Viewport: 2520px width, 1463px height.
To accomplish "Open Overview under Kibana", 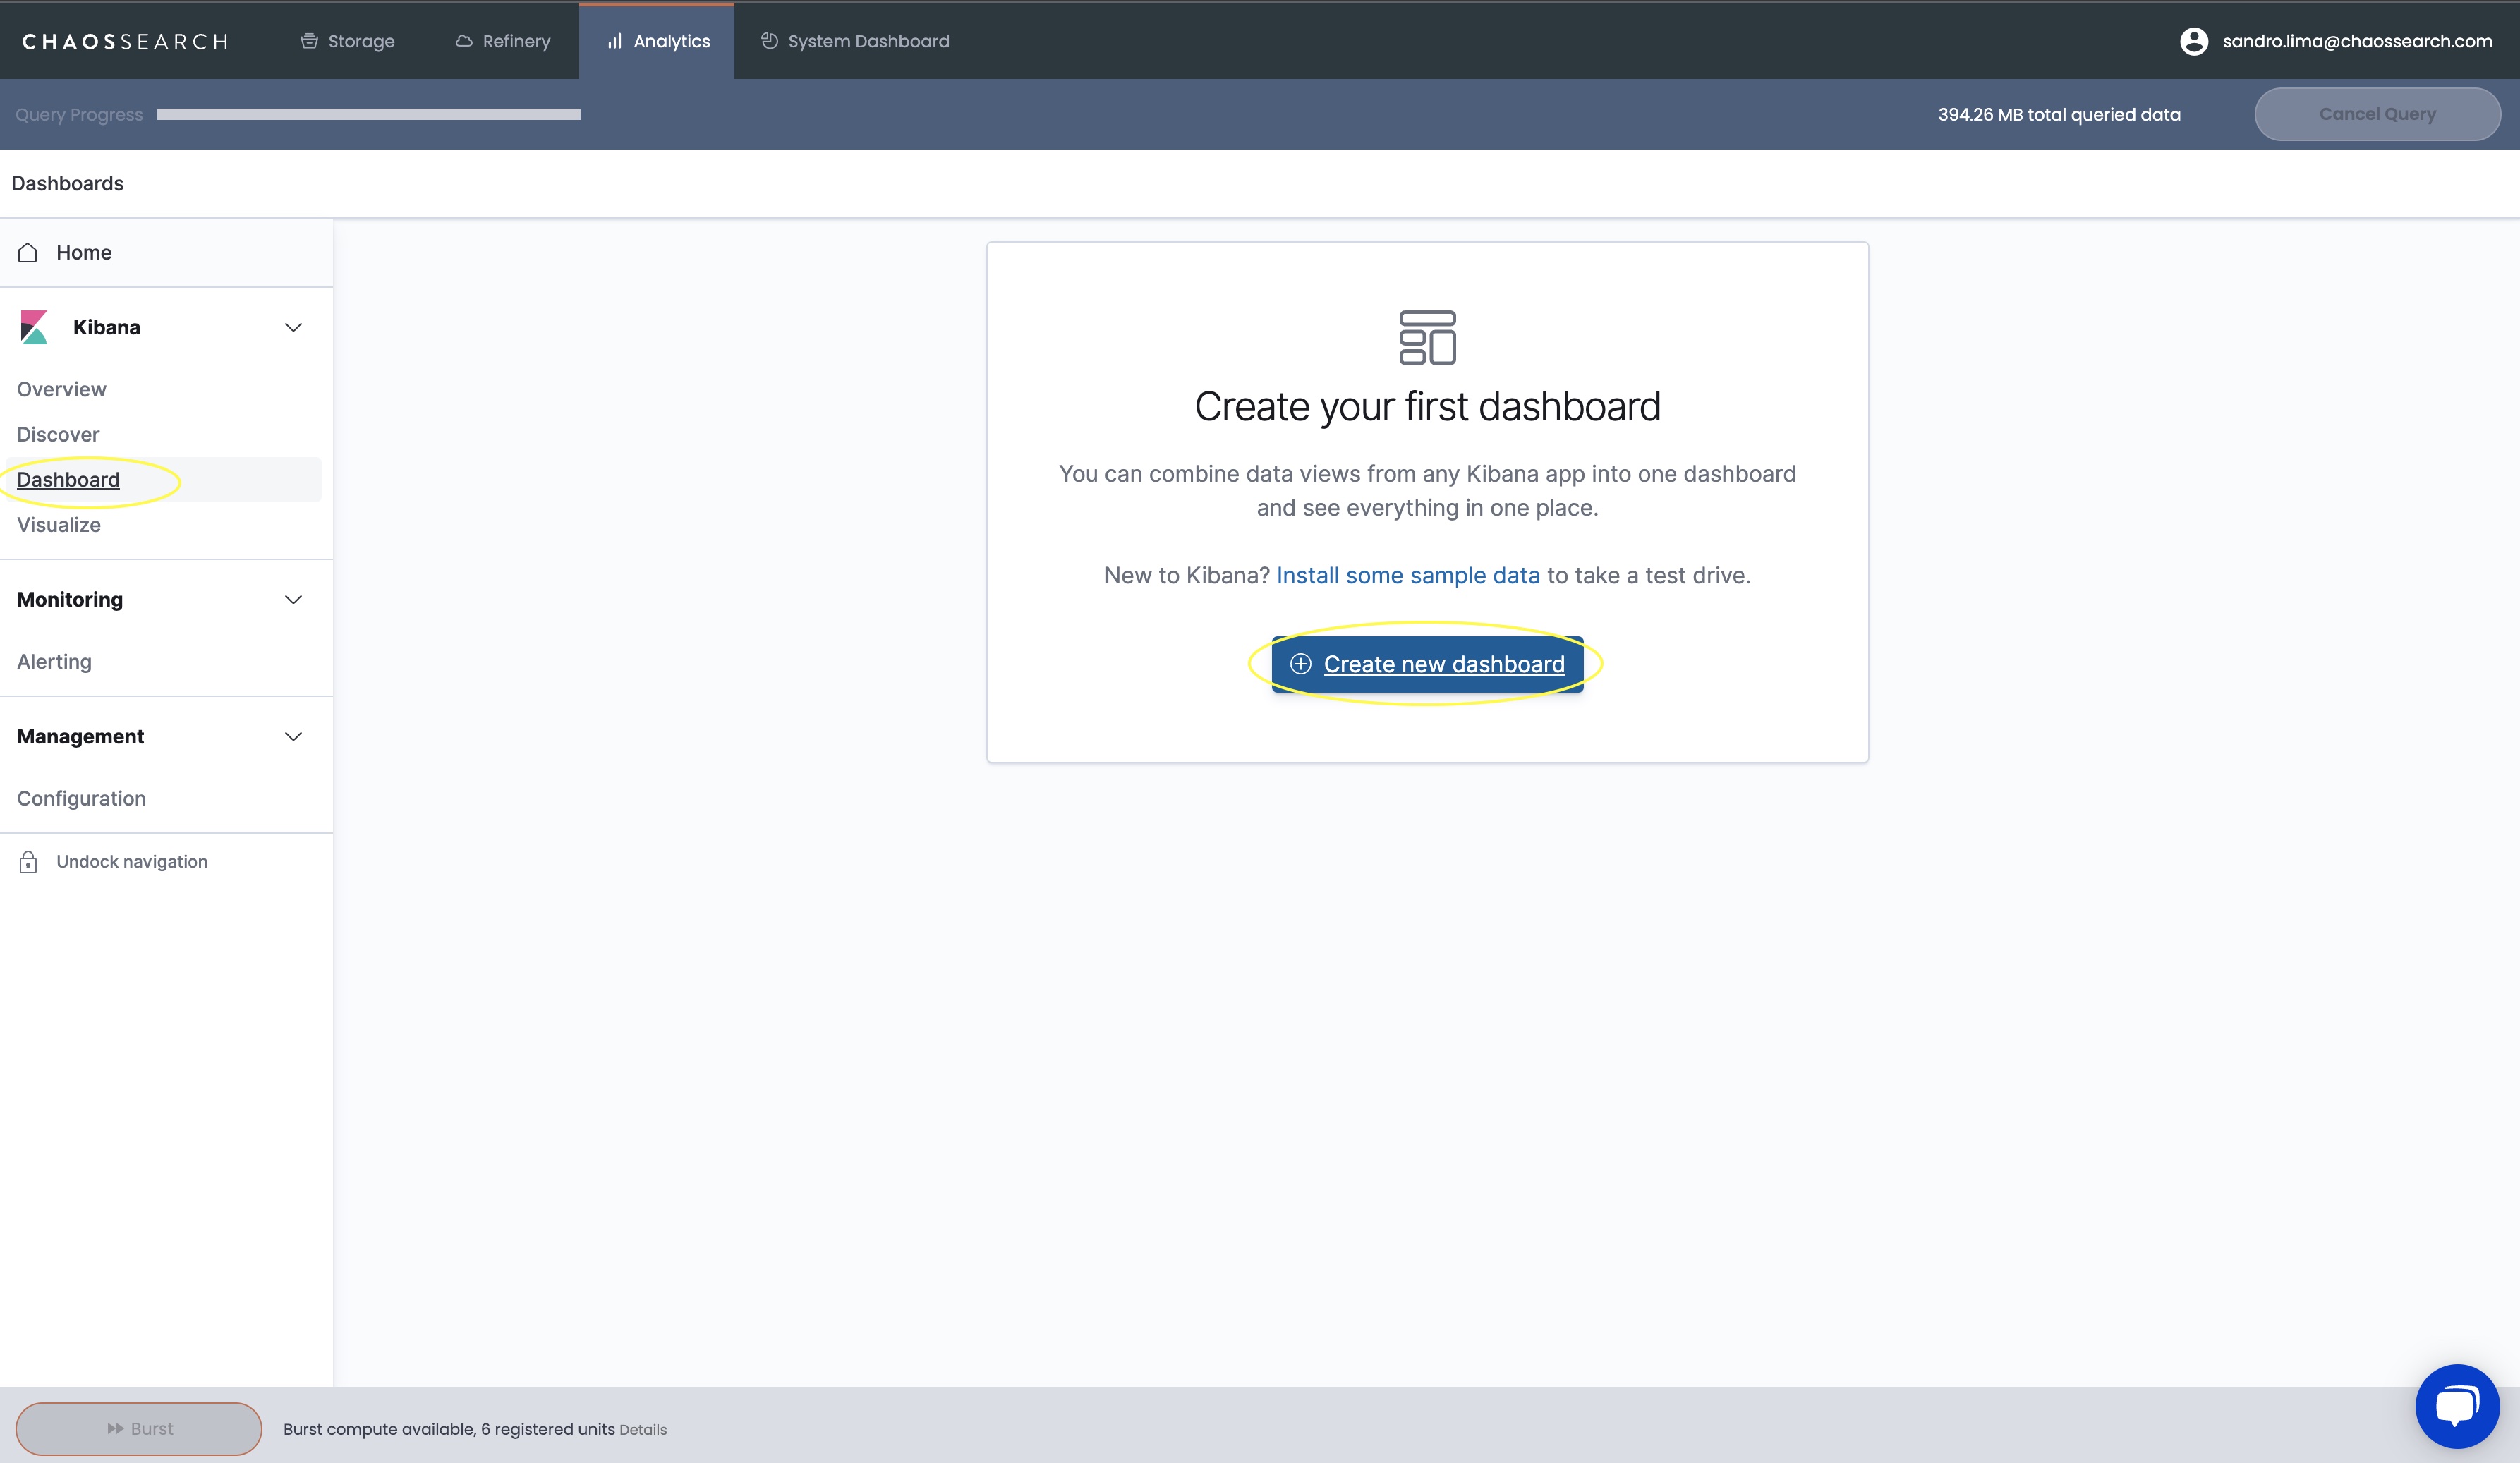I will [x=61, y=389].
